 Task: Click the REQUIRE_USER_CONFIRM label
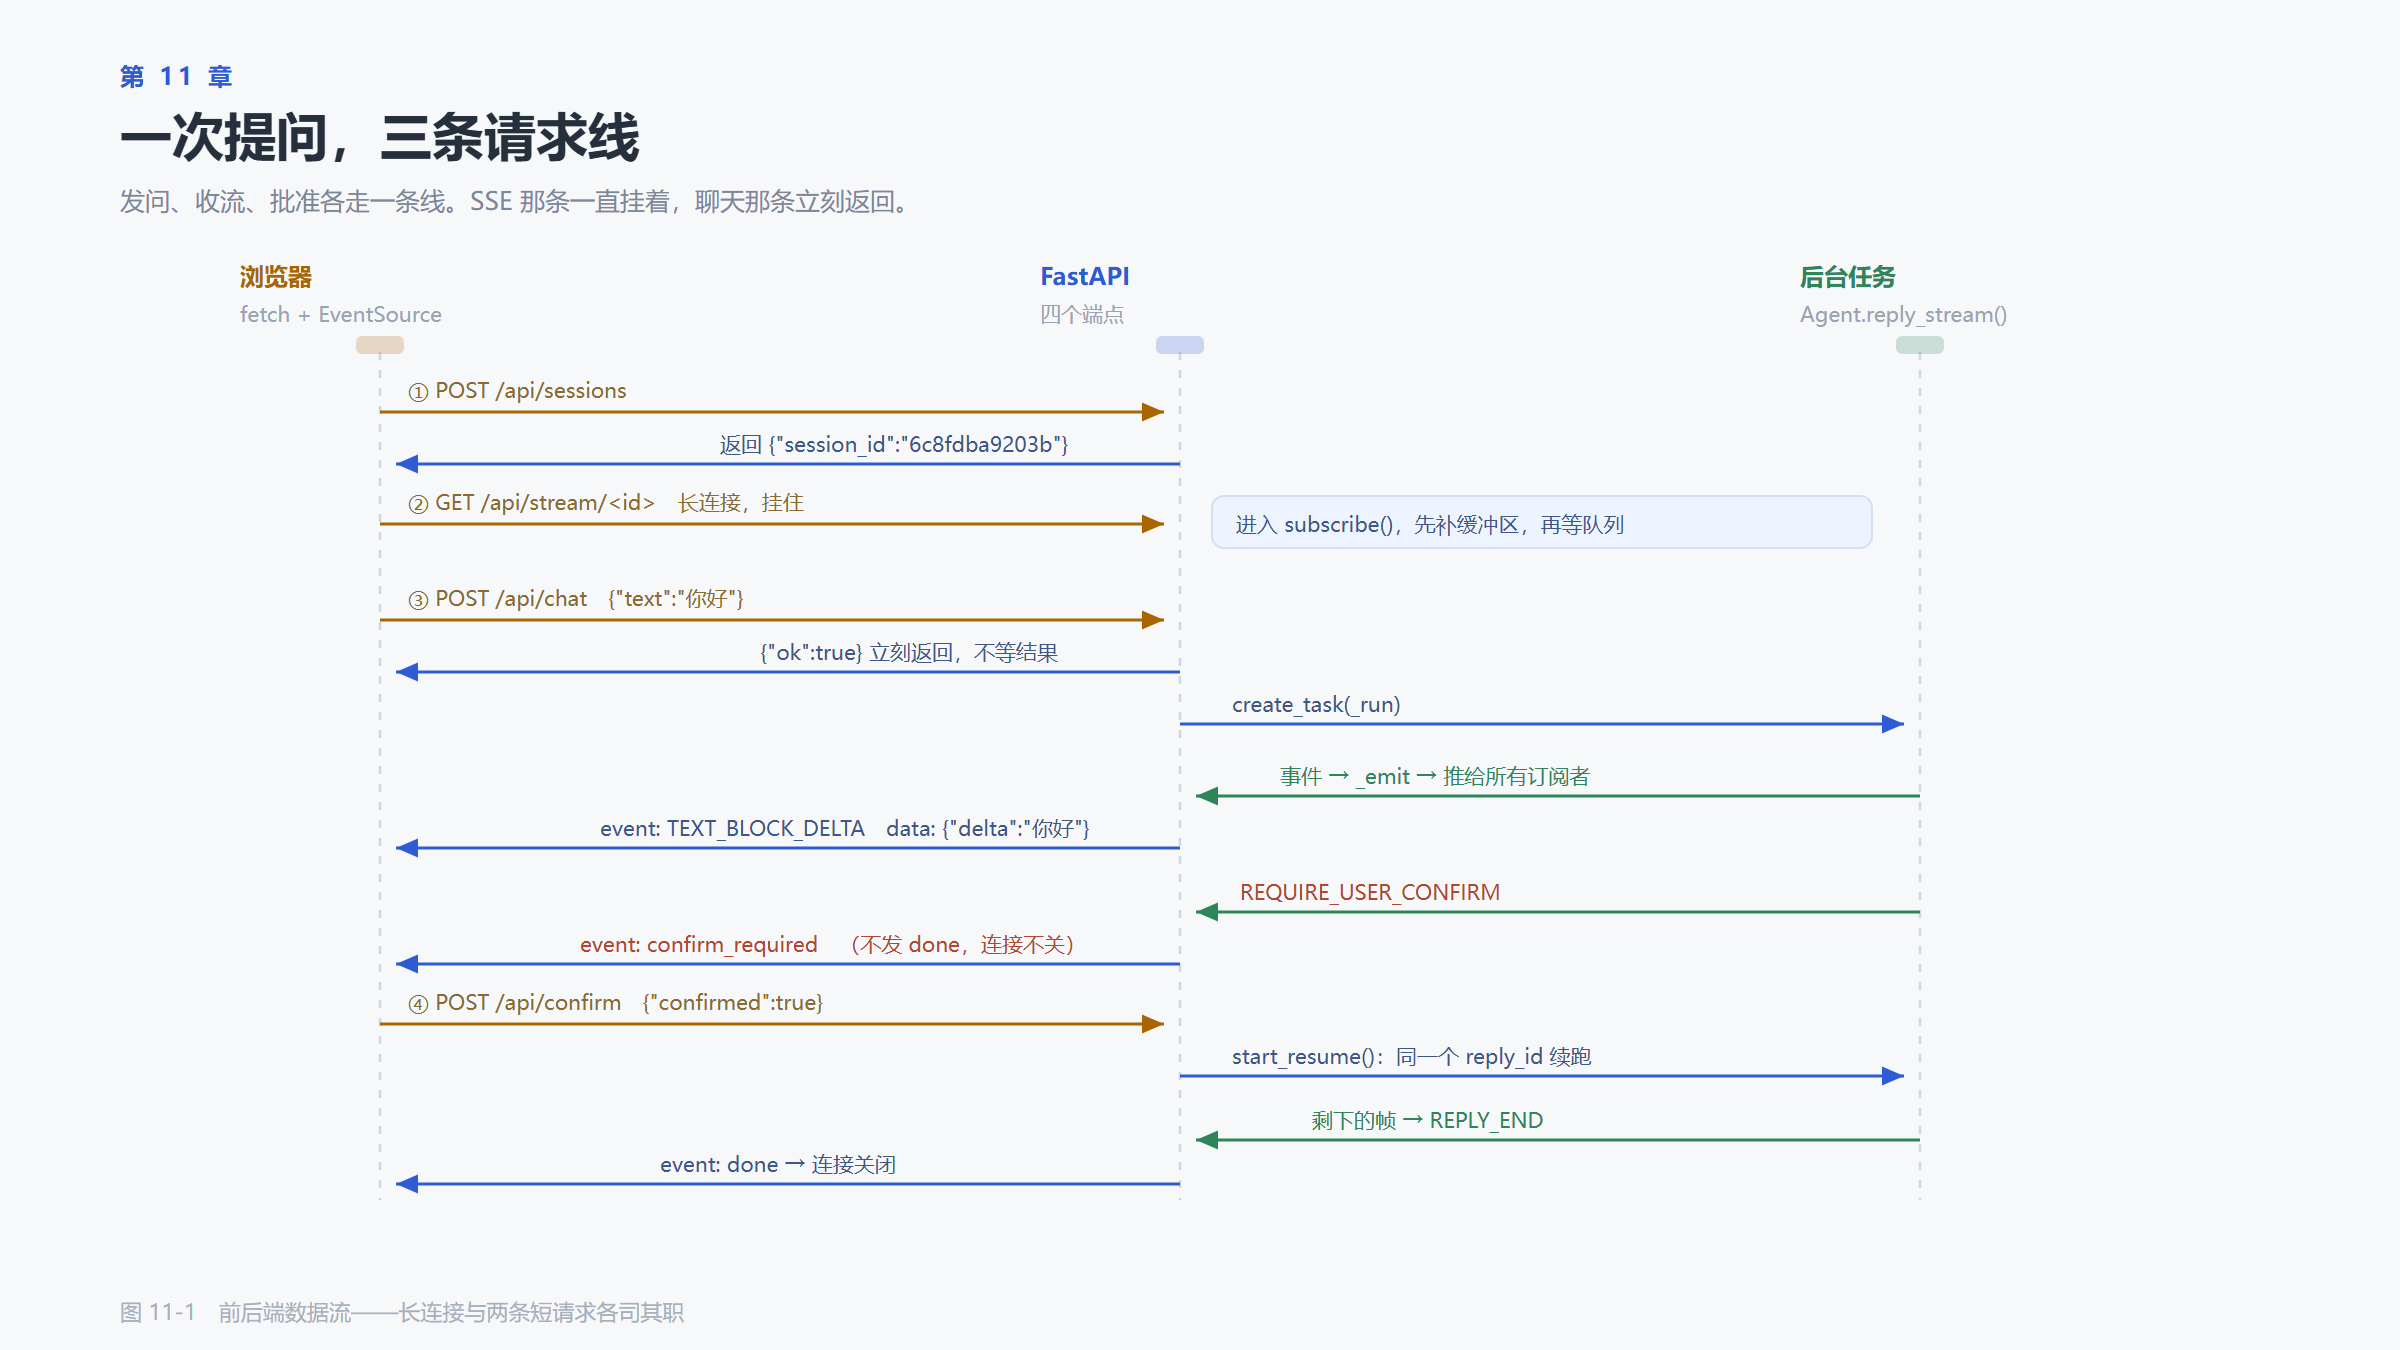pos(1370,893)
